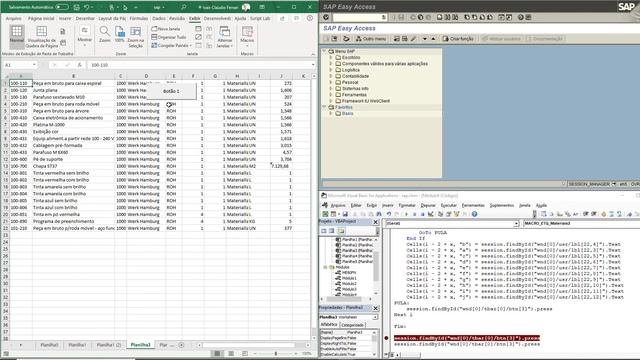This screenshot has width=640, height=360.
Task: Open the Página Inicial ribbon tab
Action: coord(41,18)
